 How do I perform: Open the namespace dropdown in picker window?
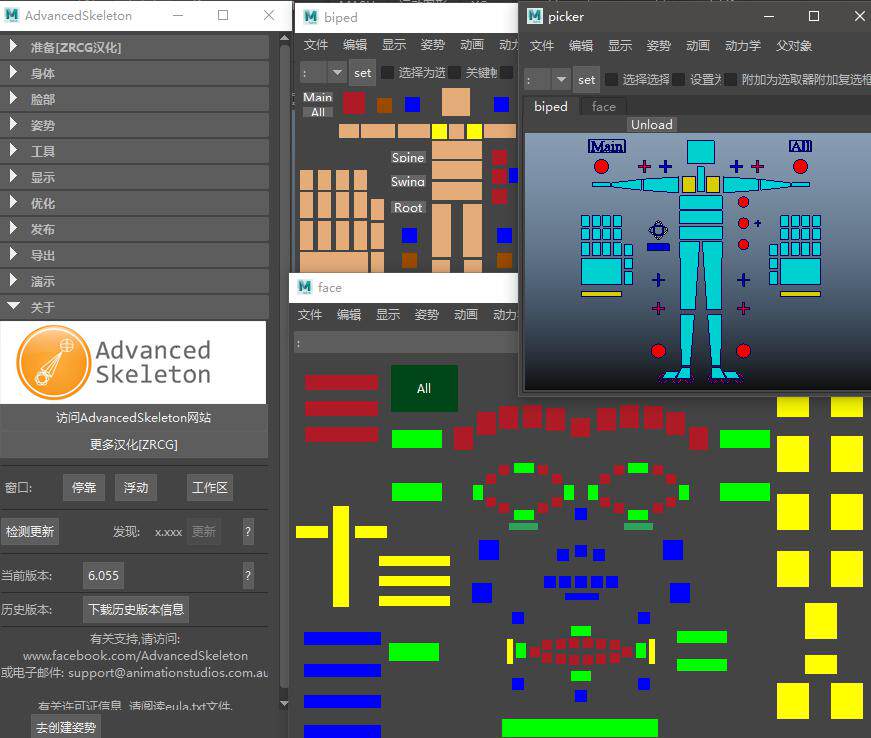(x=561, y=79)
